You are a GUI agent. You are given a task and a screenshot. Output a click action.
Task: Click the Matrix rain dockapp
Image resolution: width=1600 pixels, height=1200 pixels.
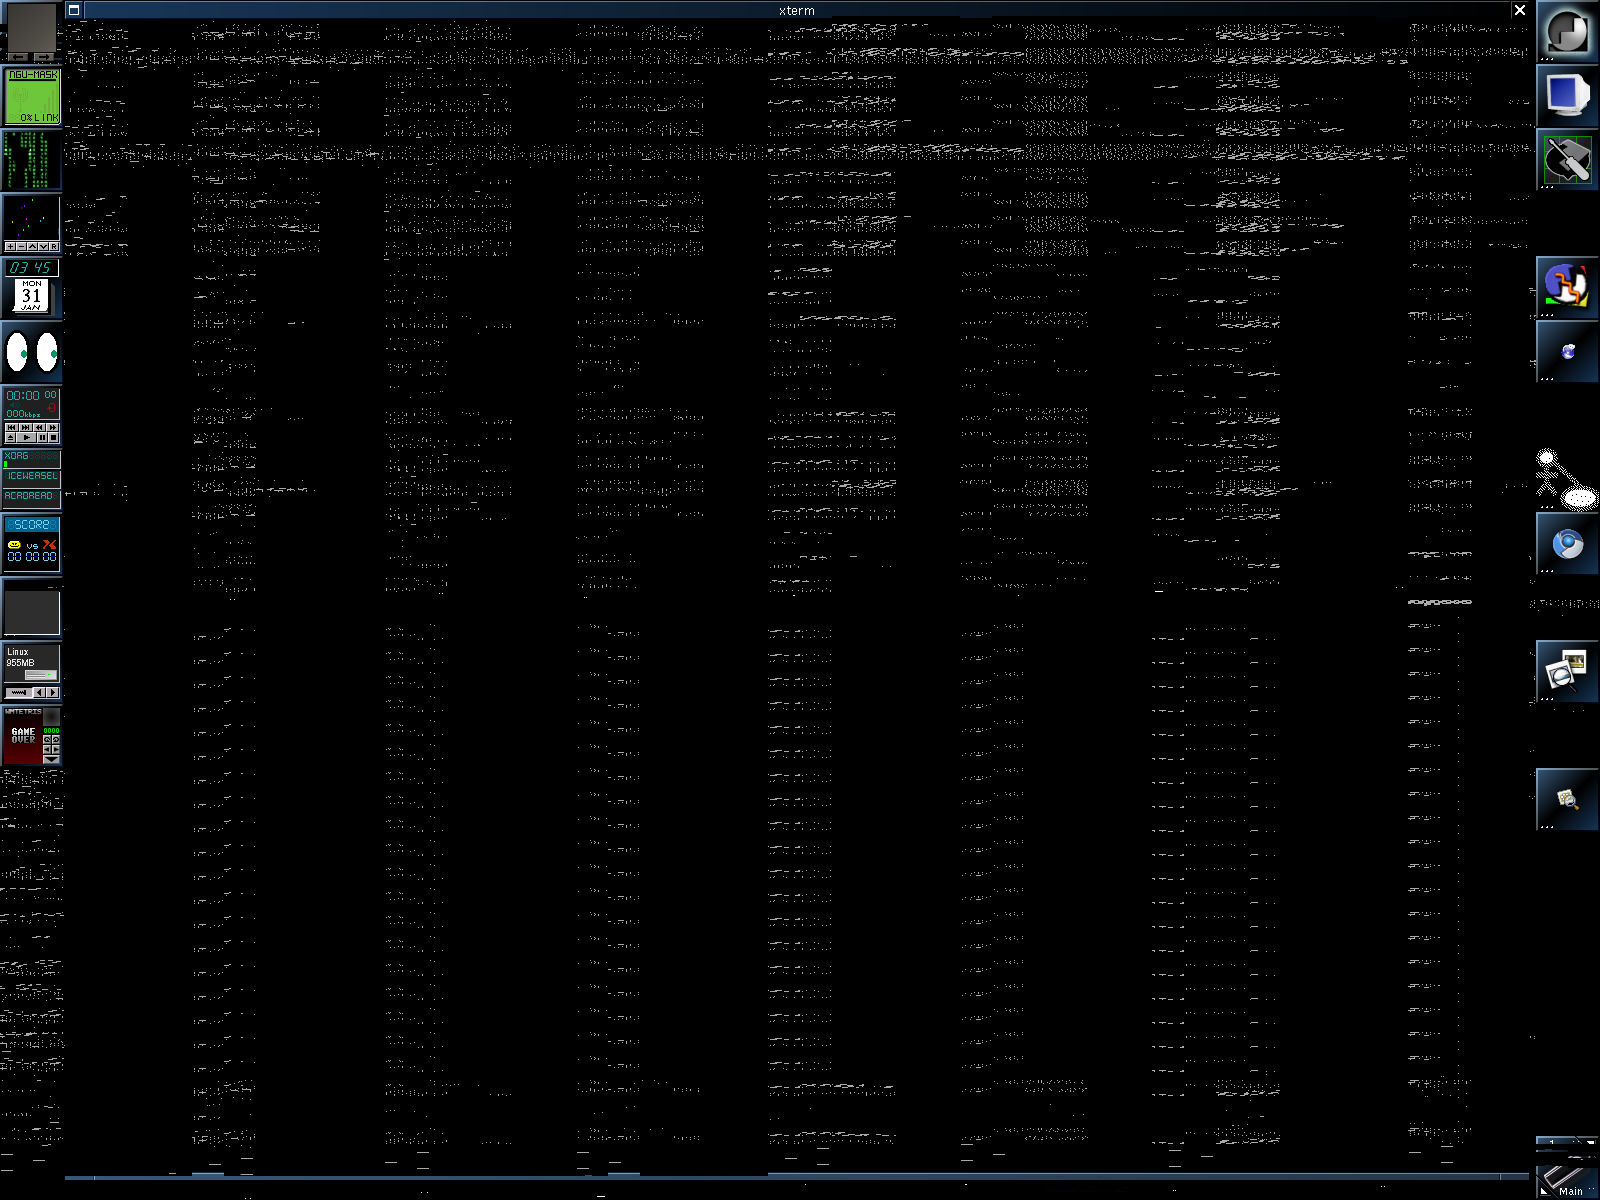click(32, 160)
